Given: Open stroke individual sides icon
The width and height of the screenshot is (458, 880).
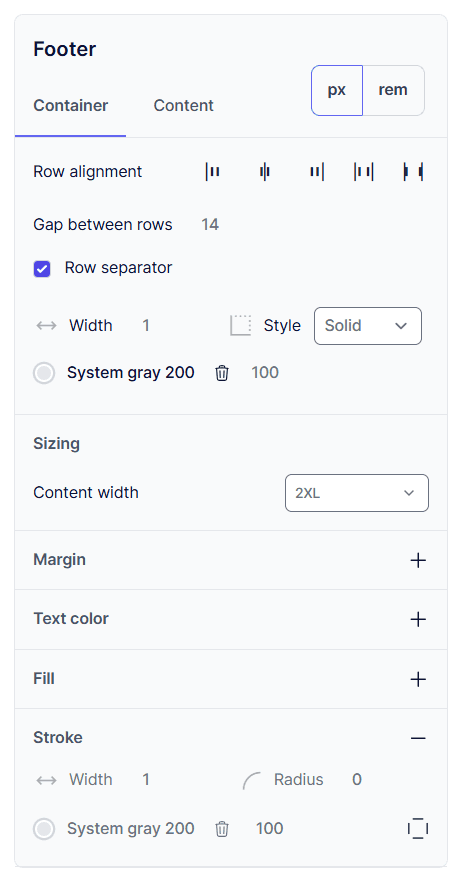Looking at the screenshot, I should pyautogui.click(x=418, y=829).
